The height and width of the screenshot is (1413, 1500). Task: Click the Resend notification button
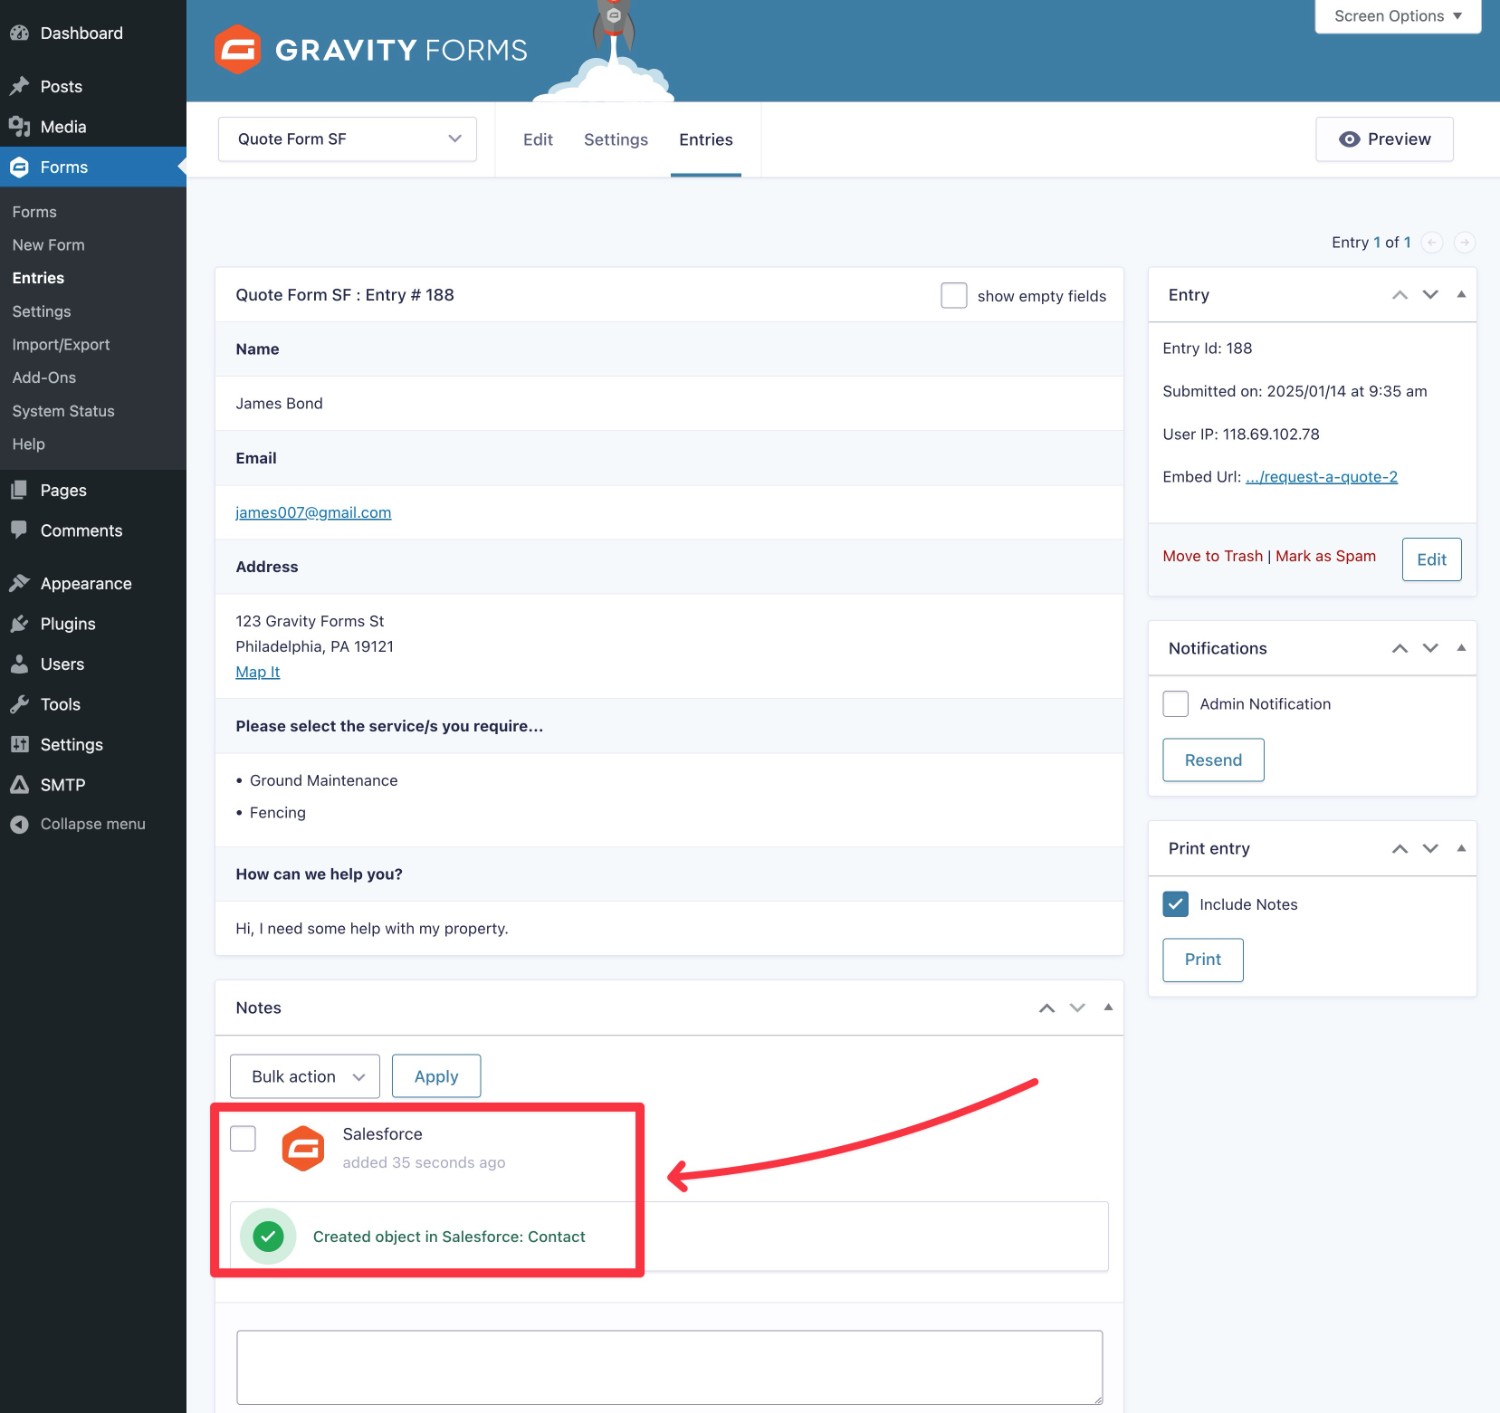(1213, 760)
